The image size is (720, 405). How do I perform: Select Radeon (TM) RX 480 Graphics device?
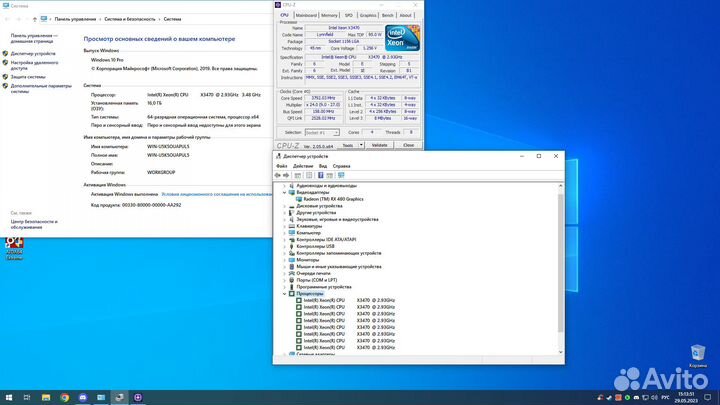pos(333,199)
